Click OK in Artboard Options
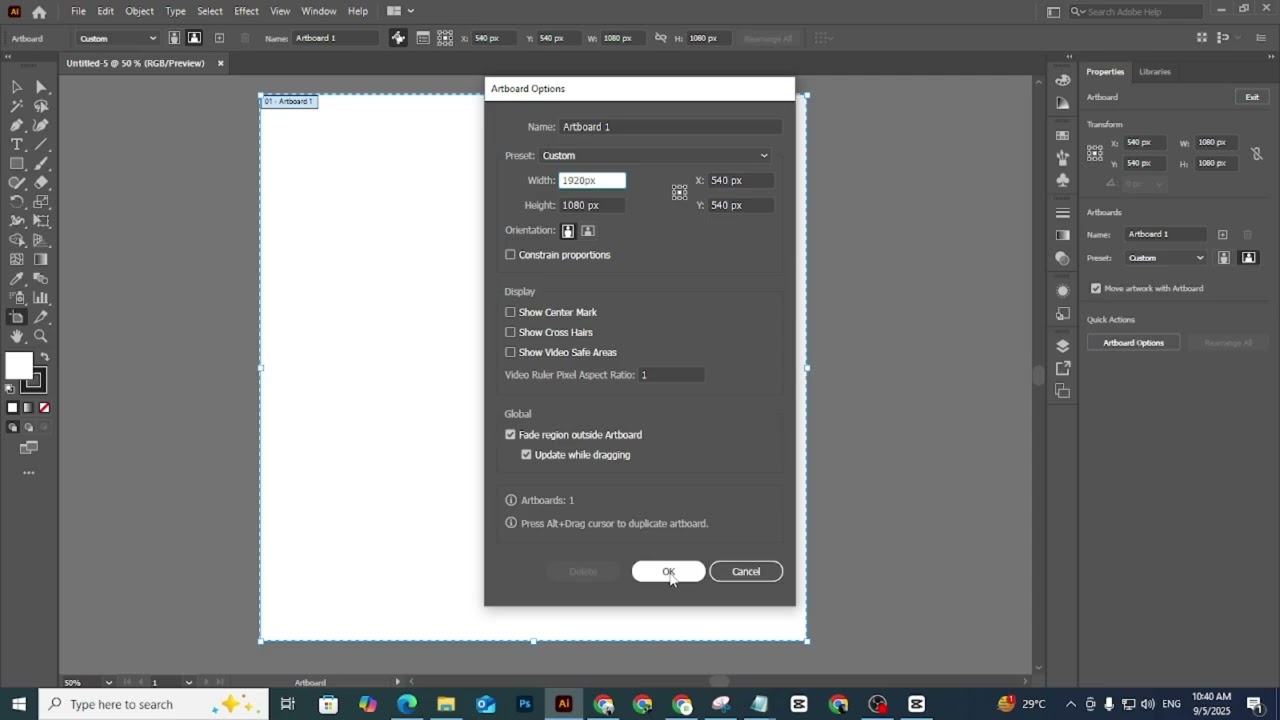The height and width of the screenshot is (720, 1280). (668, 572)
